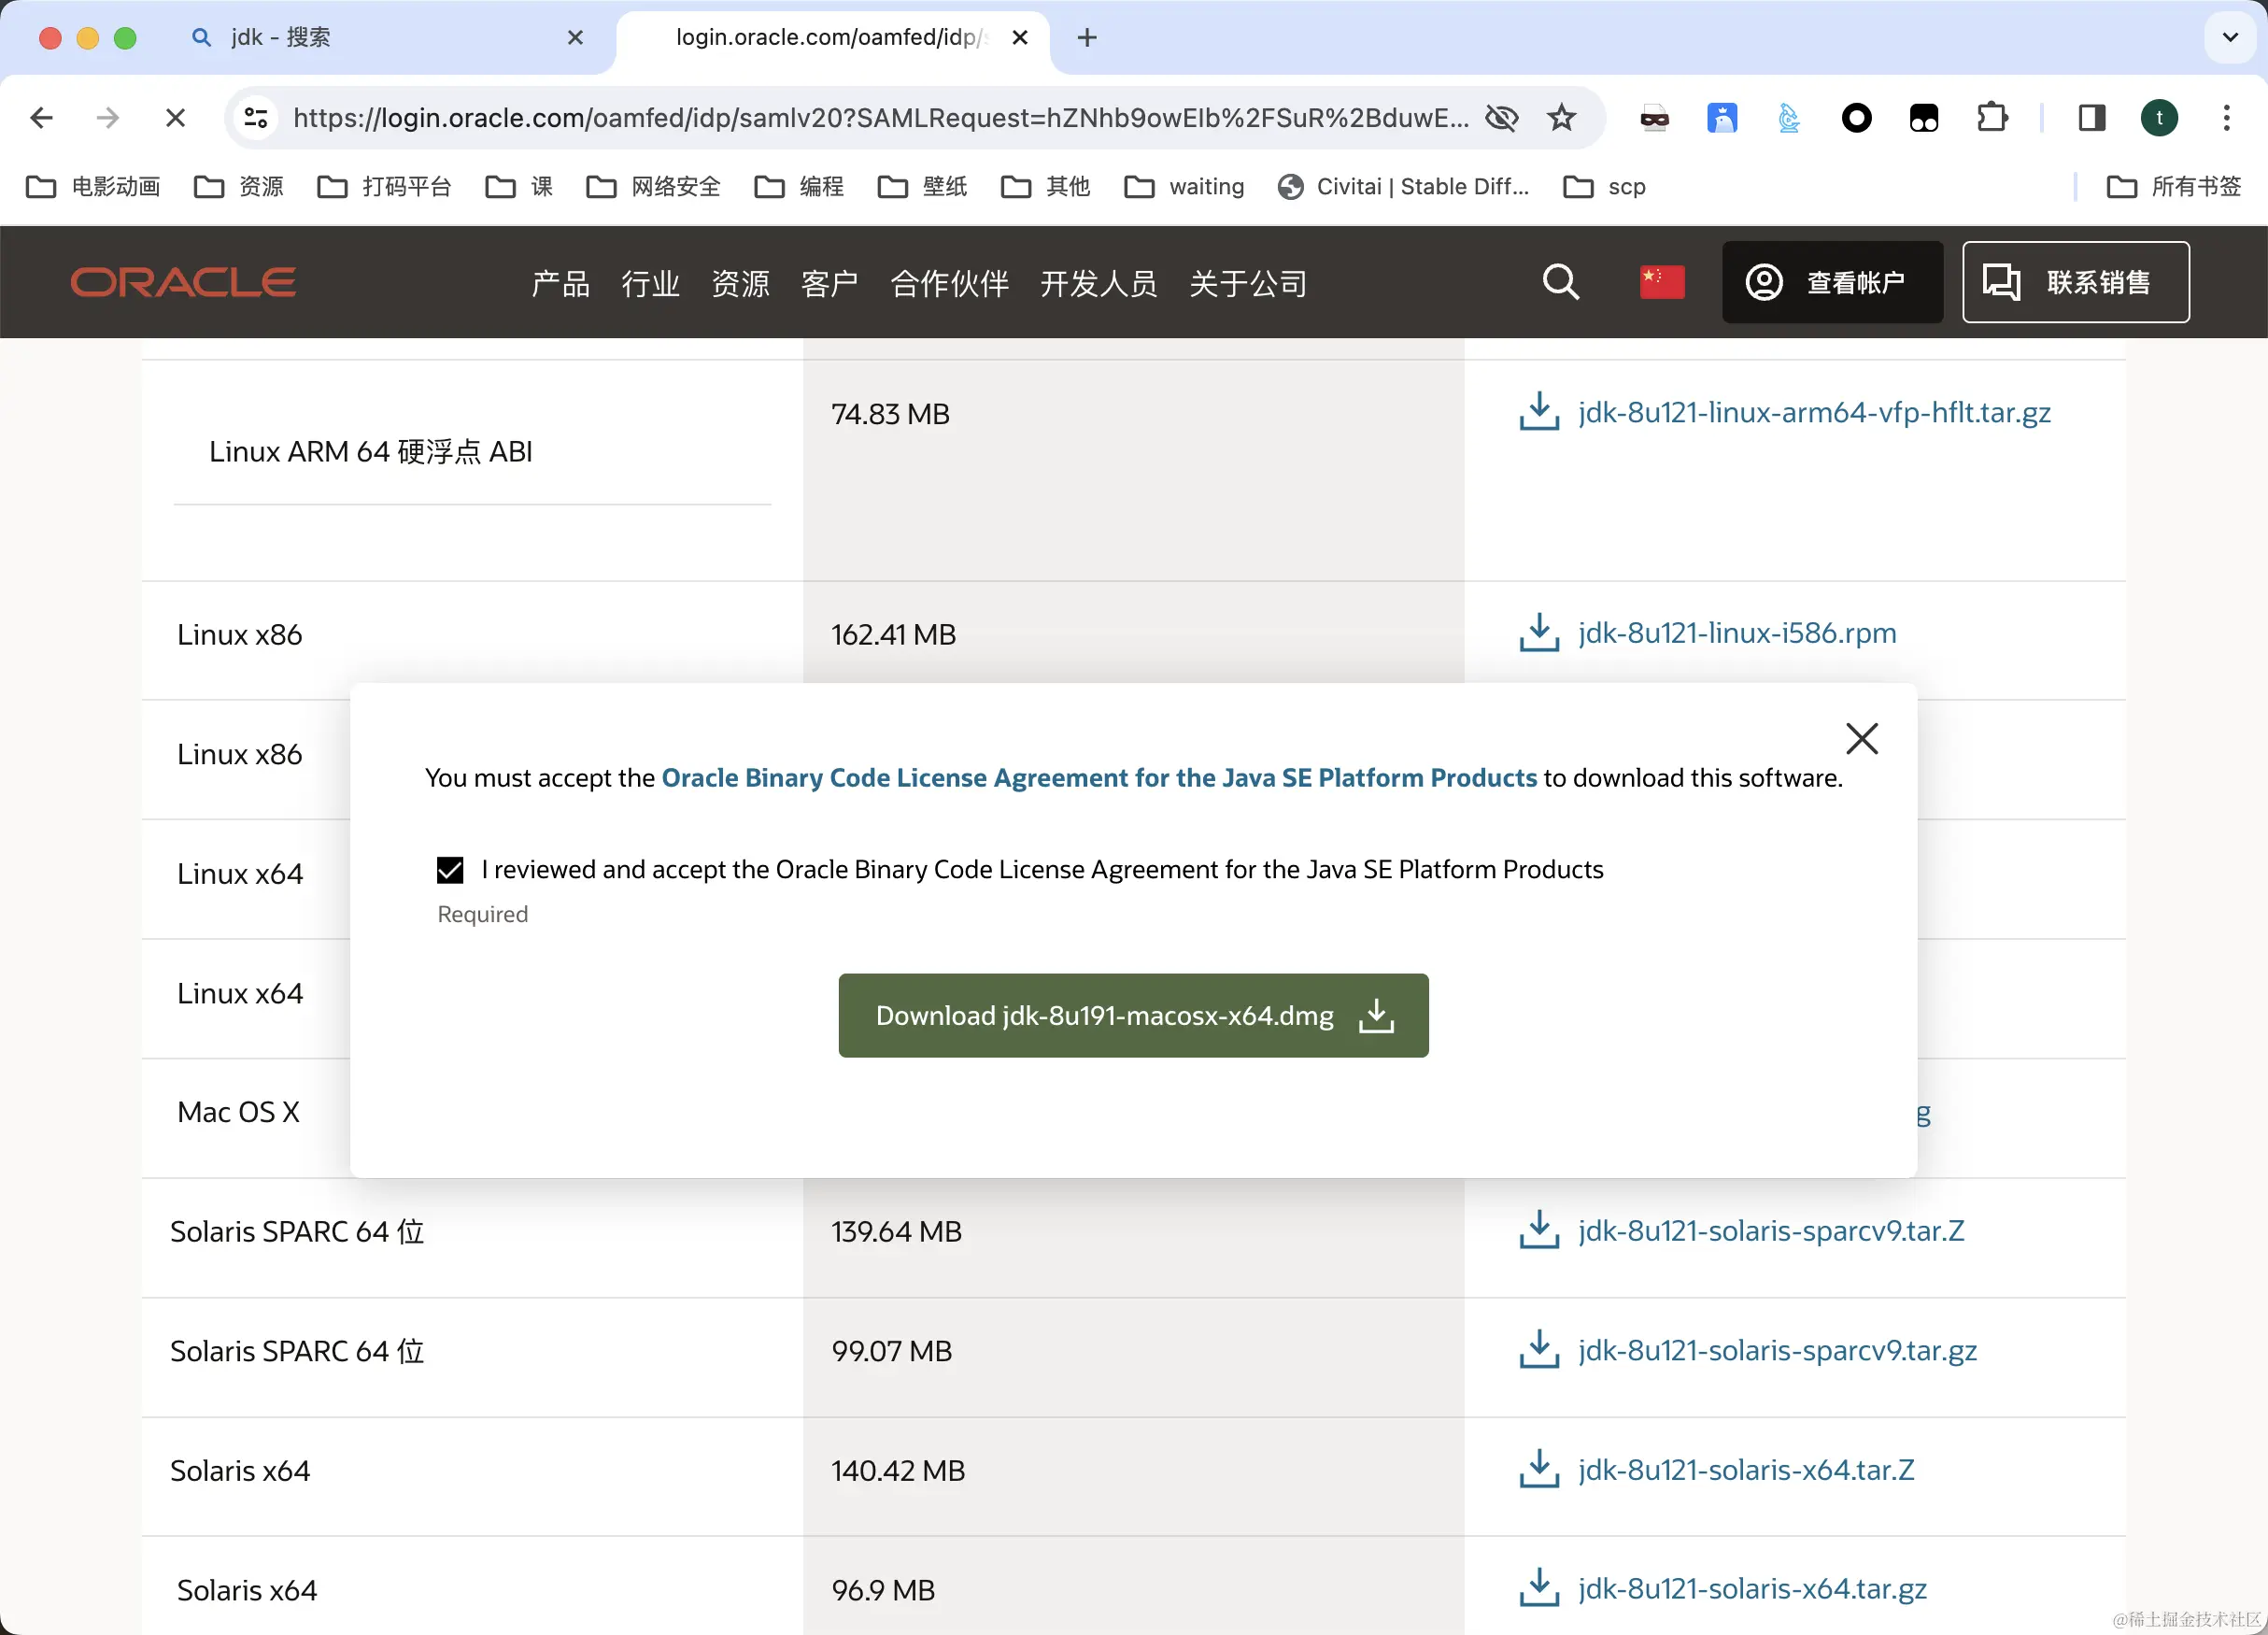2268x1635 pixels.
Task: Click the China flag country selector
Action: pyautogui.click(x=1661, y=282)
